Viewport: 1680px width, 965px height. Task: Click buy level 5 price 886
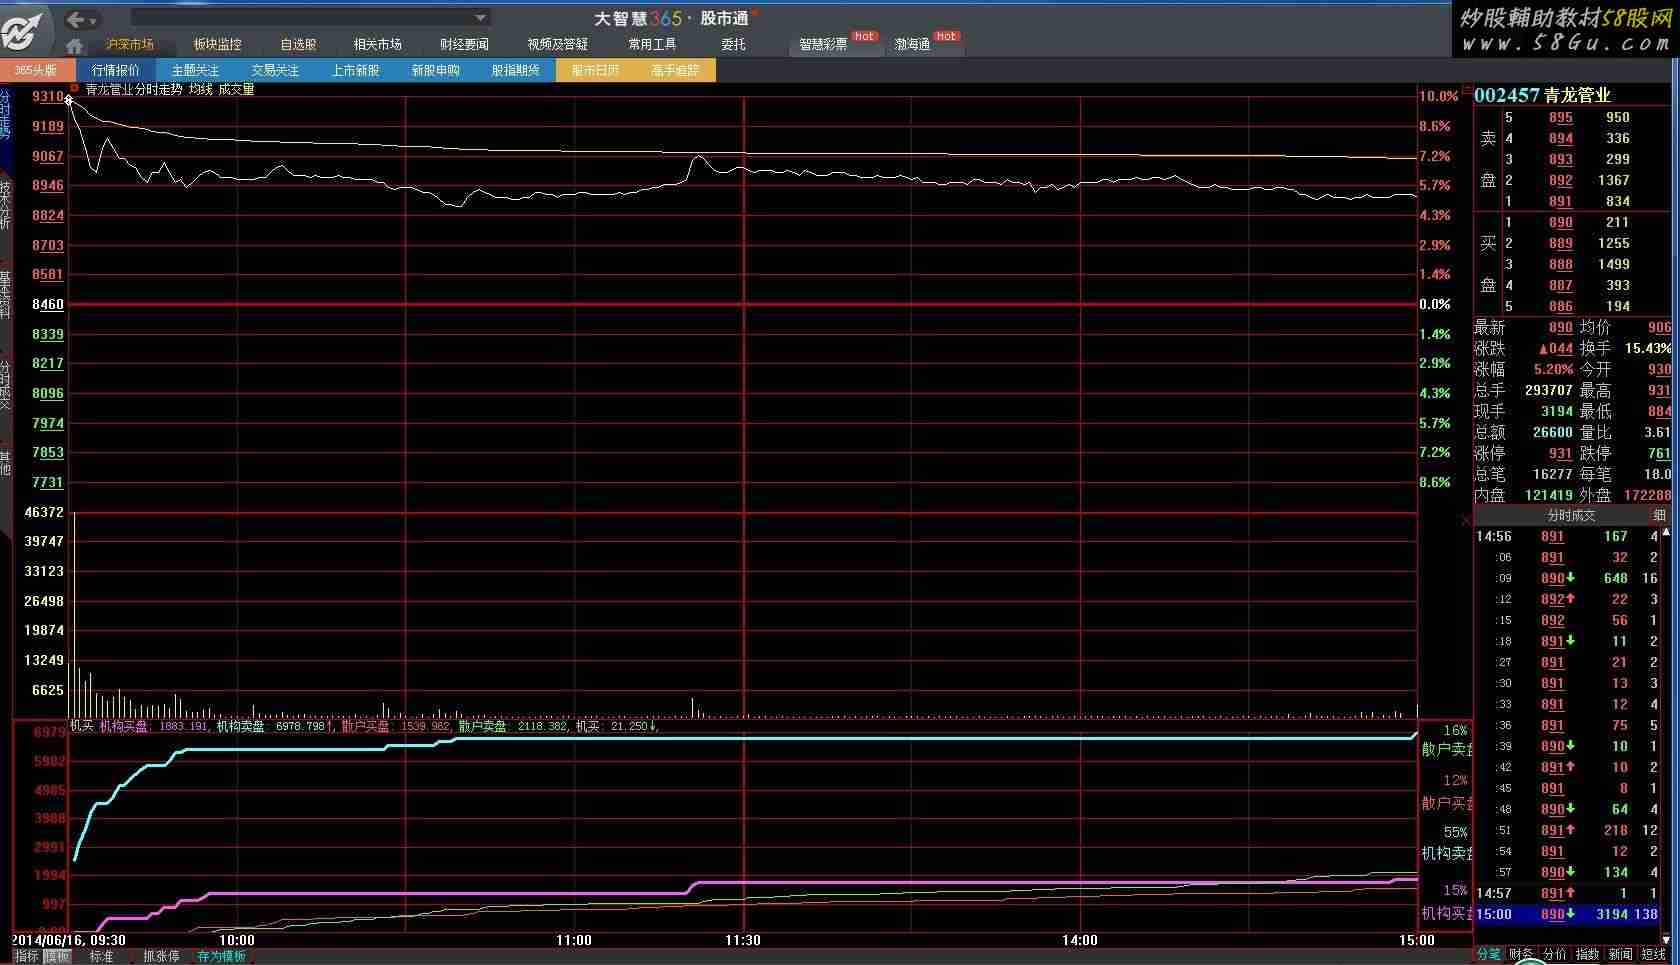[1560, 306]
